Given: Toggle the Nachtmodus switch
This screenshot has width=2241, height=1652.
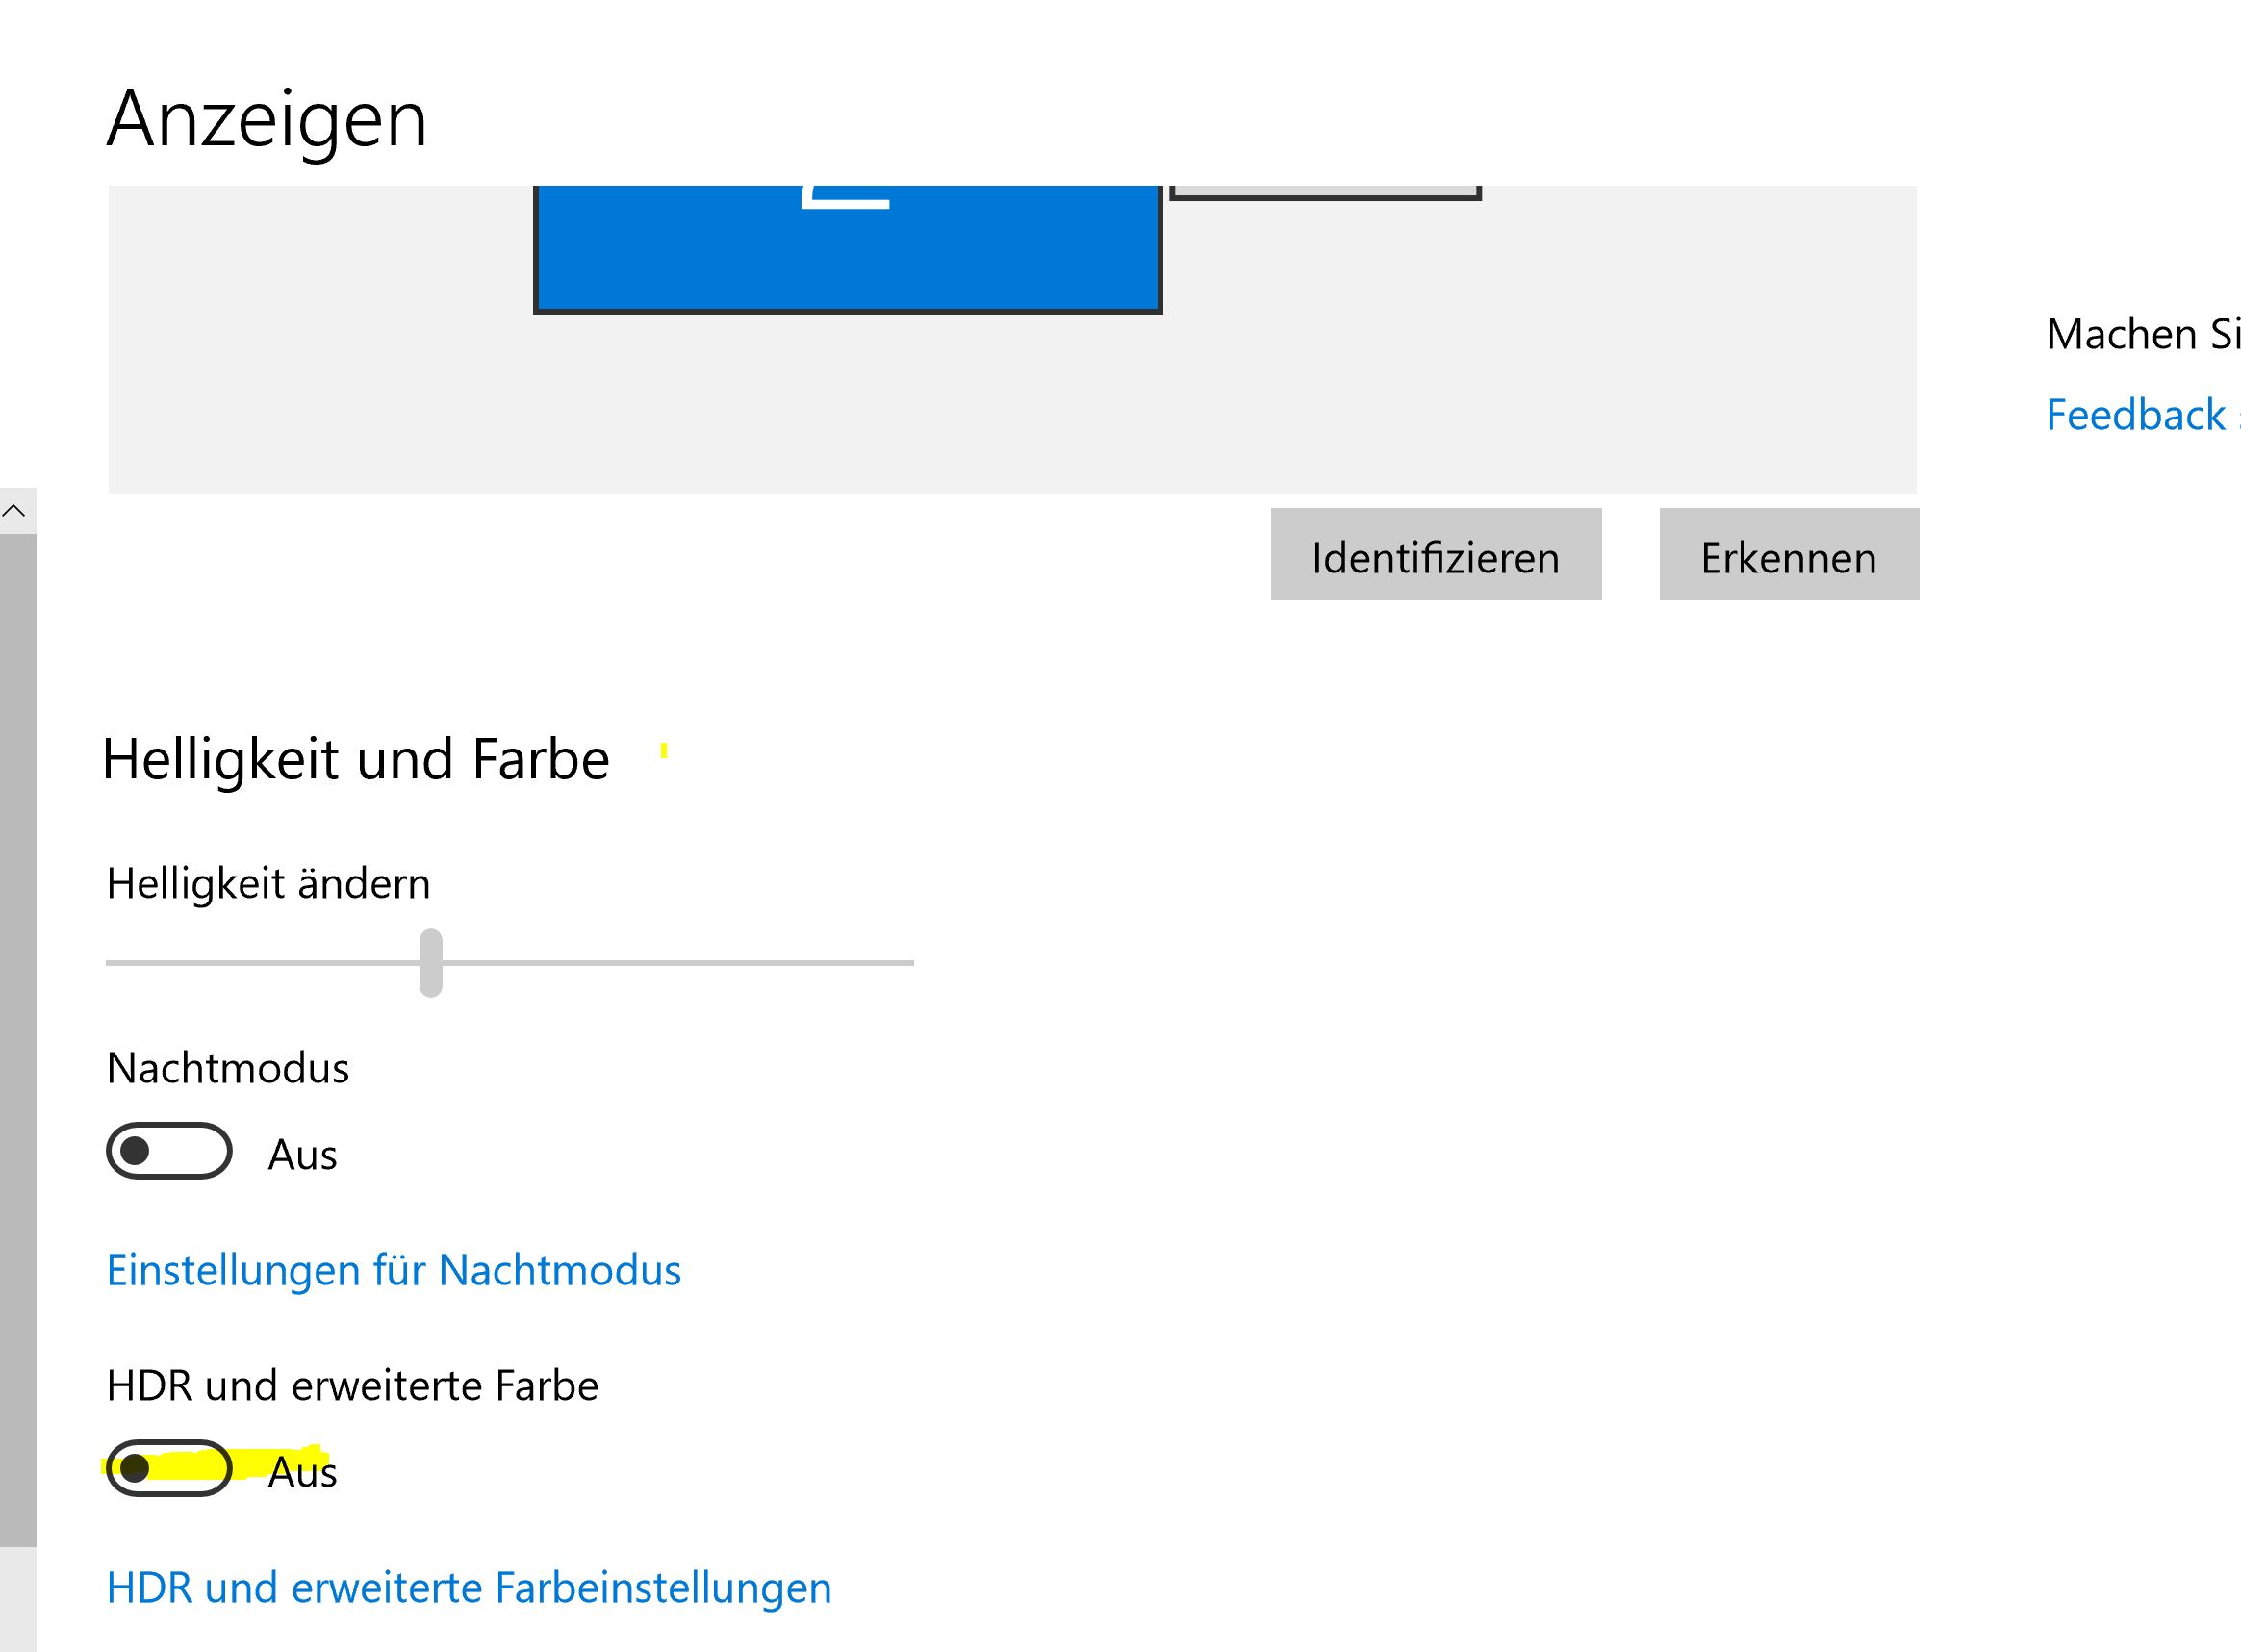Looking at the screenshot, I should (169, 1151).
